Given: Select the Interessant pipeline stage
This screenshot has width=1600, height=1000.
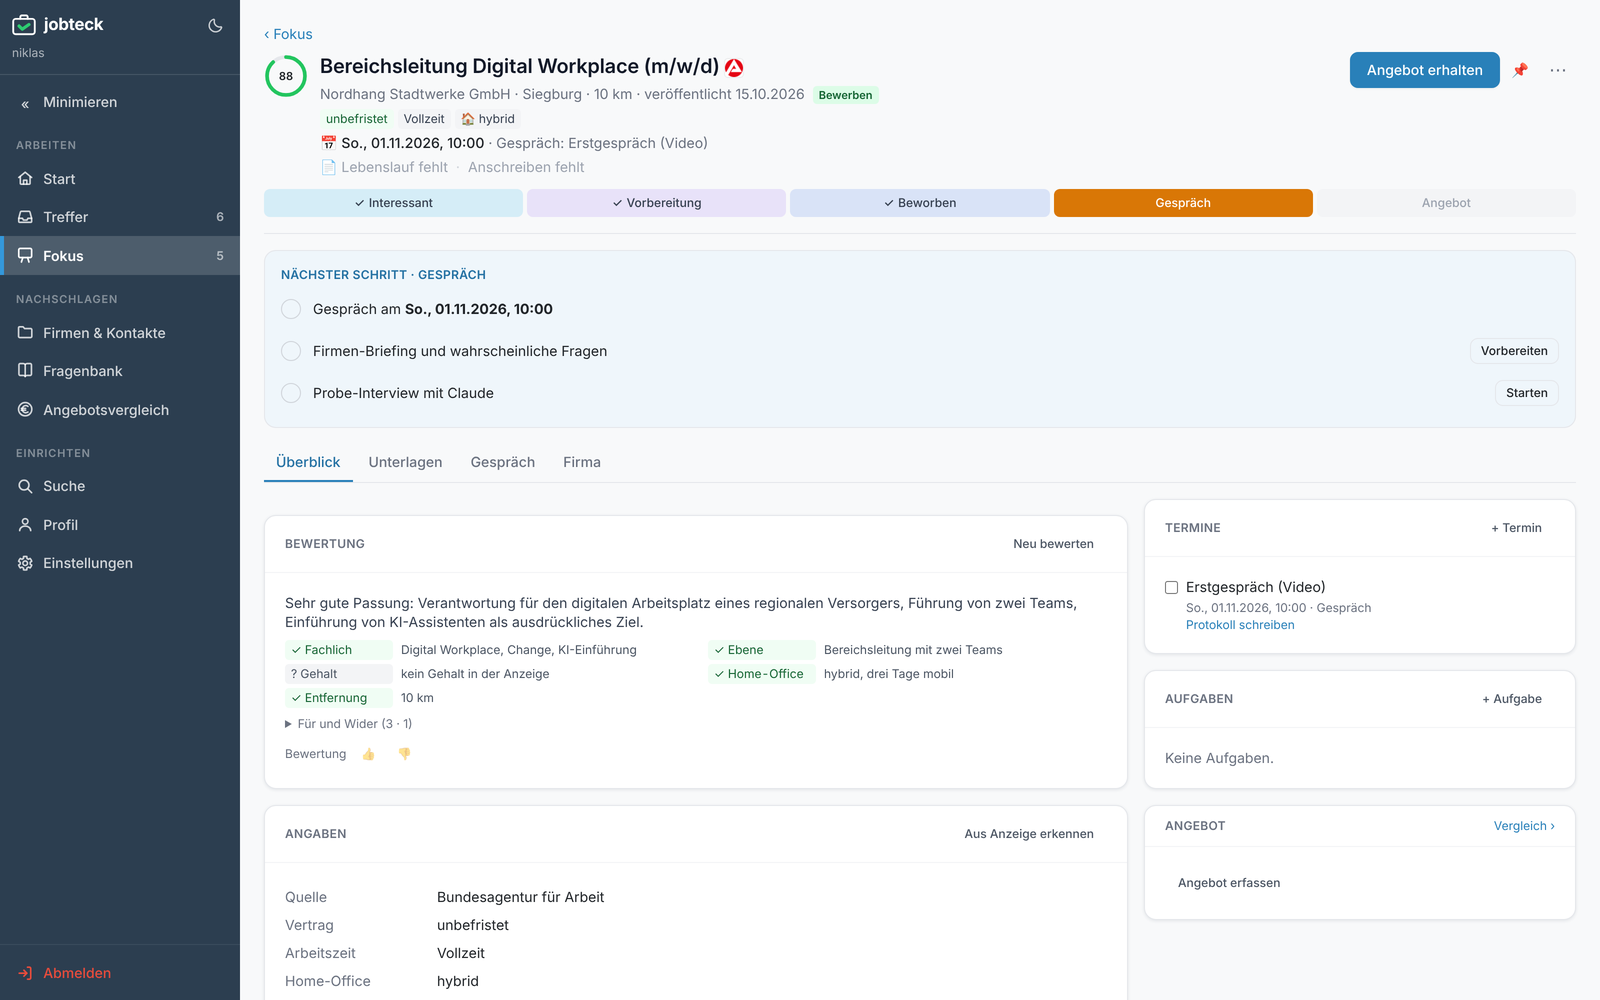Looking at the screenshot, I should [393, 203].
